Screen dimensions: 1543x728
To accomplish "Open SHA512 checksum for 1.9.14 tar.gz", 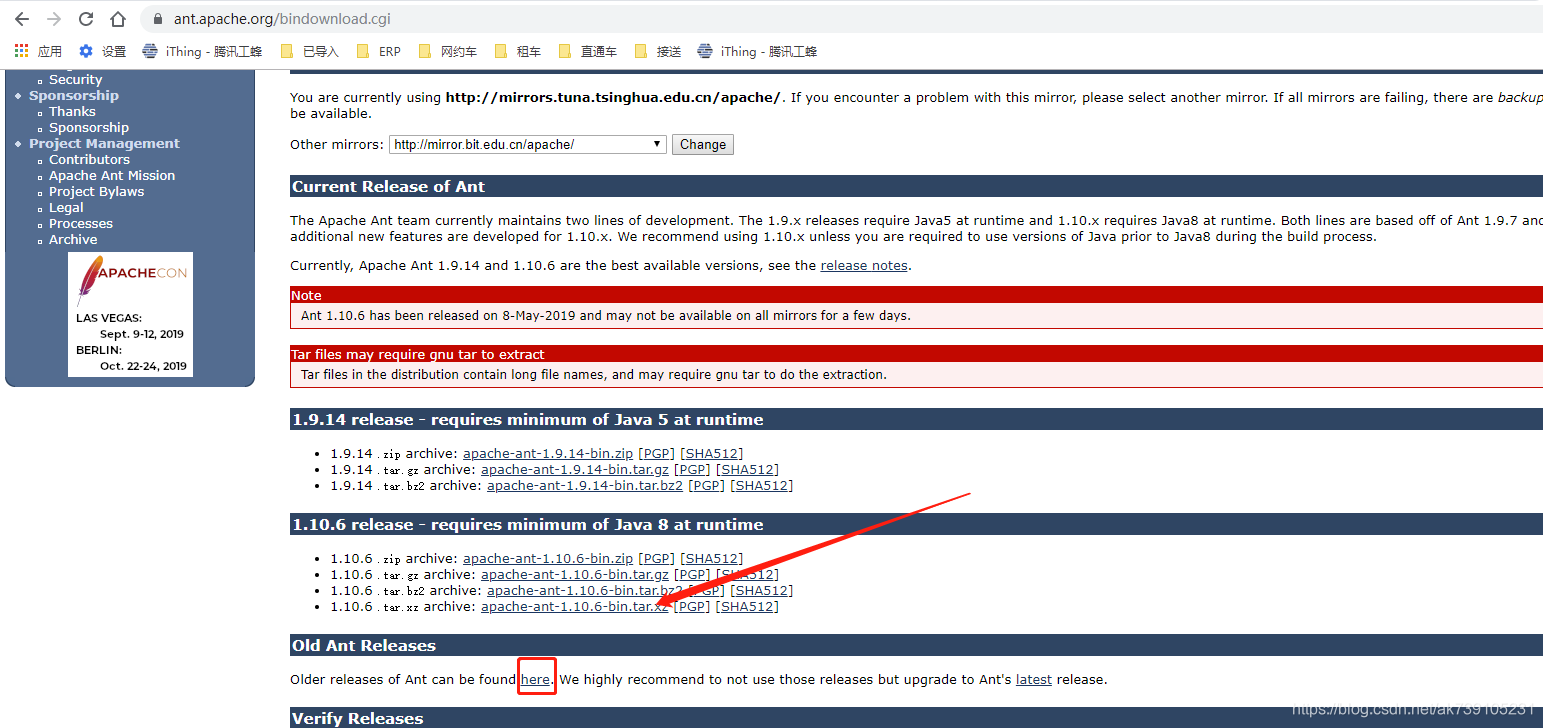I will pos(747,470).
